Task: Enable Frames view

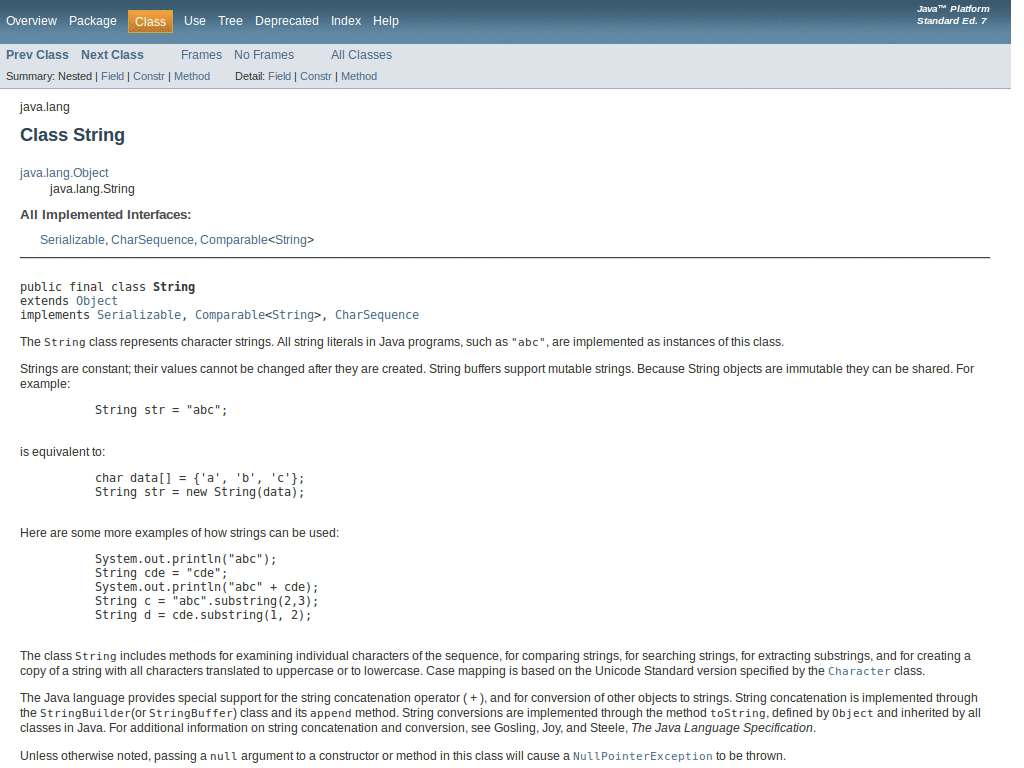Action: [x=201, y=55]
